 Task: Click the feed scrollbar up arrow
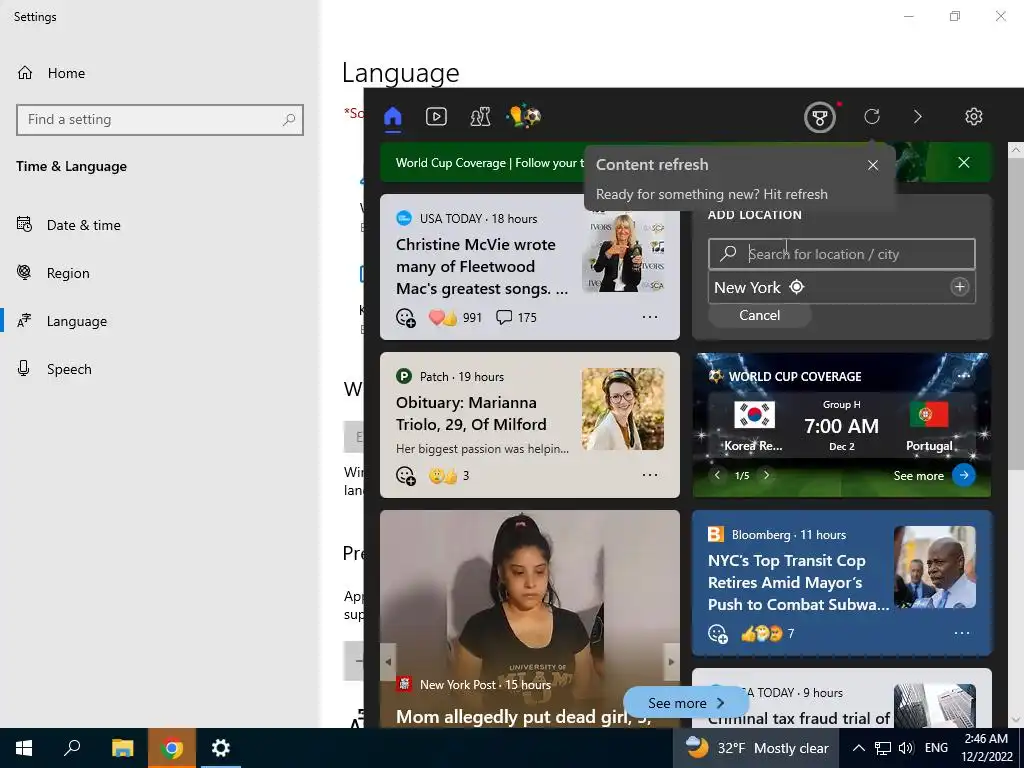[x=1016, y=150]
